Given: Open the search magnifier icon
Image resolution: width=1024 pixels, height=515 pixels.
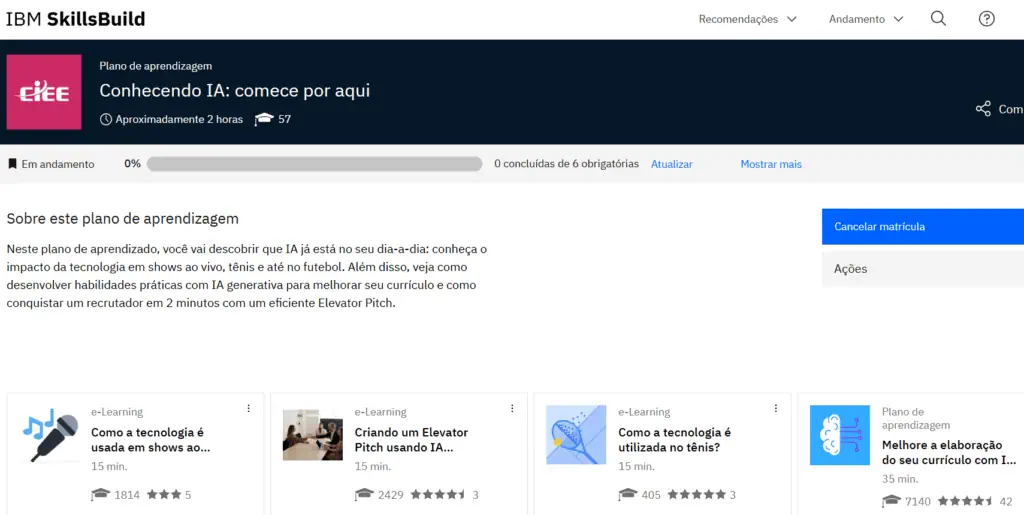Looking at the screenshot, I should click(938, 19).
